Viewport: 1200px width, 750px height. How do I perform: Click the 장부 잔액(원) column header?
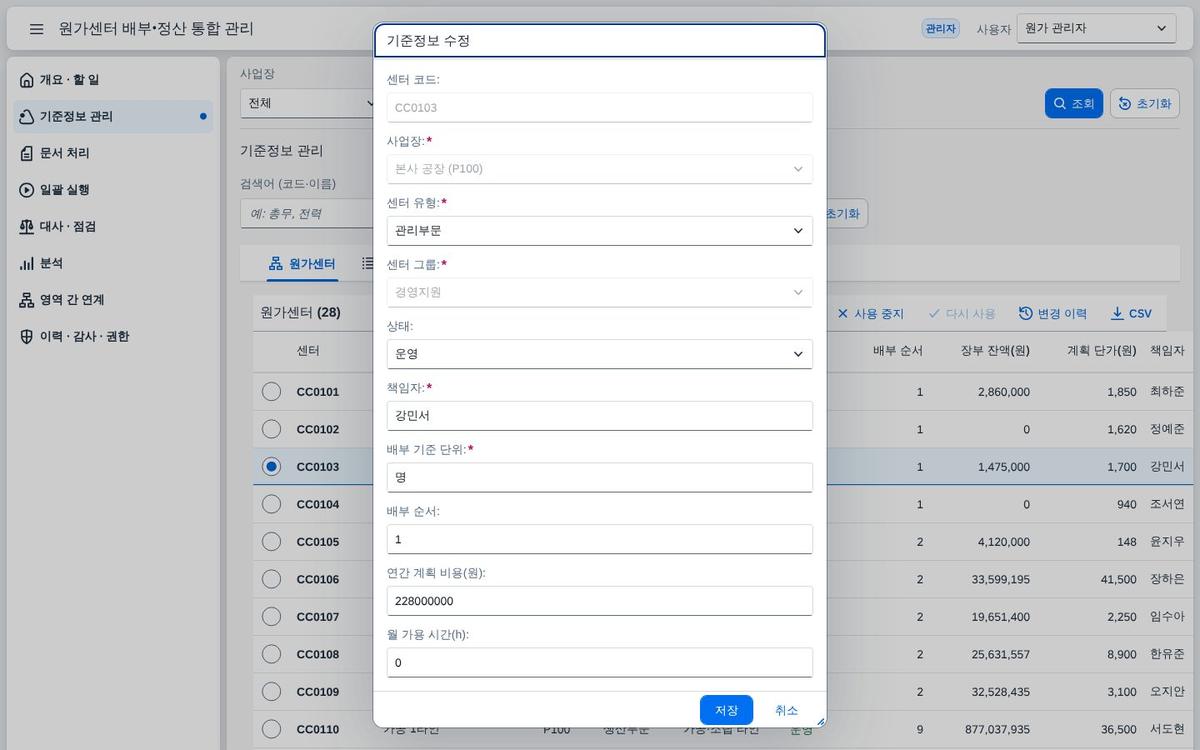click(995, 351)
